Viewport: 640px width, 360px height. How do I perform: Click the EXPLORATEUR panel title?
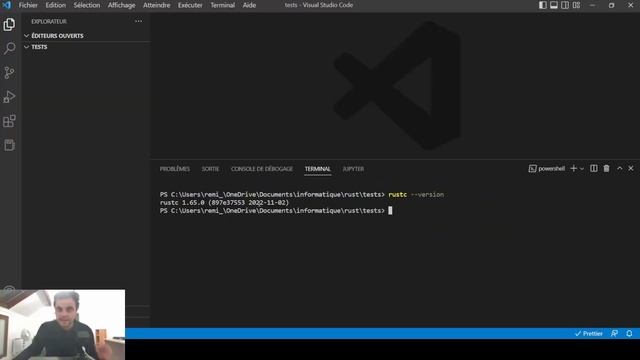tap(49, 21)
